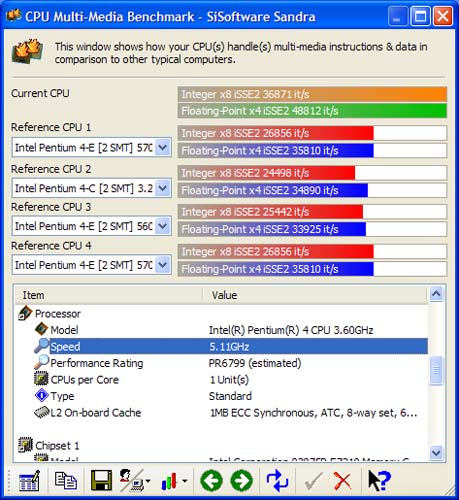Cancel with the red X icon
The image size is (459, 500).
(342, 481)
